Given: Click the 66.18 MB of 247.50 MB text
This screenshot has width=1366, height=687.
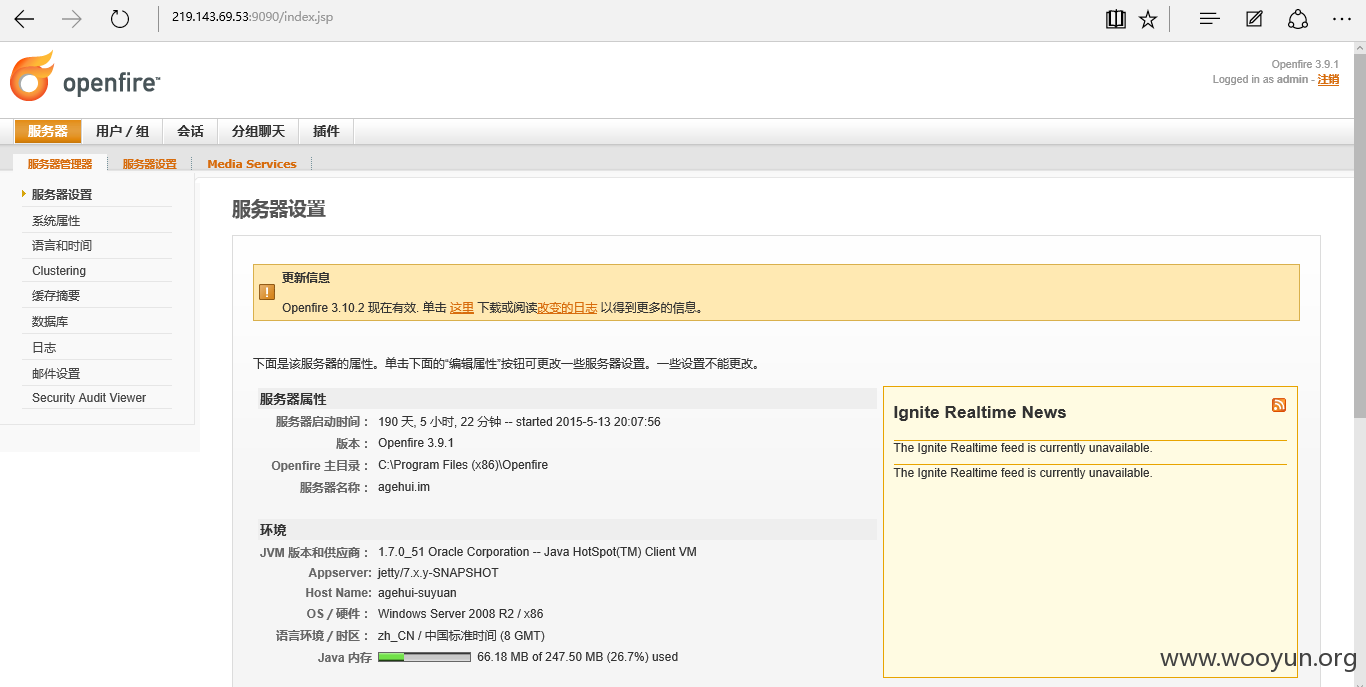Looking at the screenshot, I should [x=578, y=657].
